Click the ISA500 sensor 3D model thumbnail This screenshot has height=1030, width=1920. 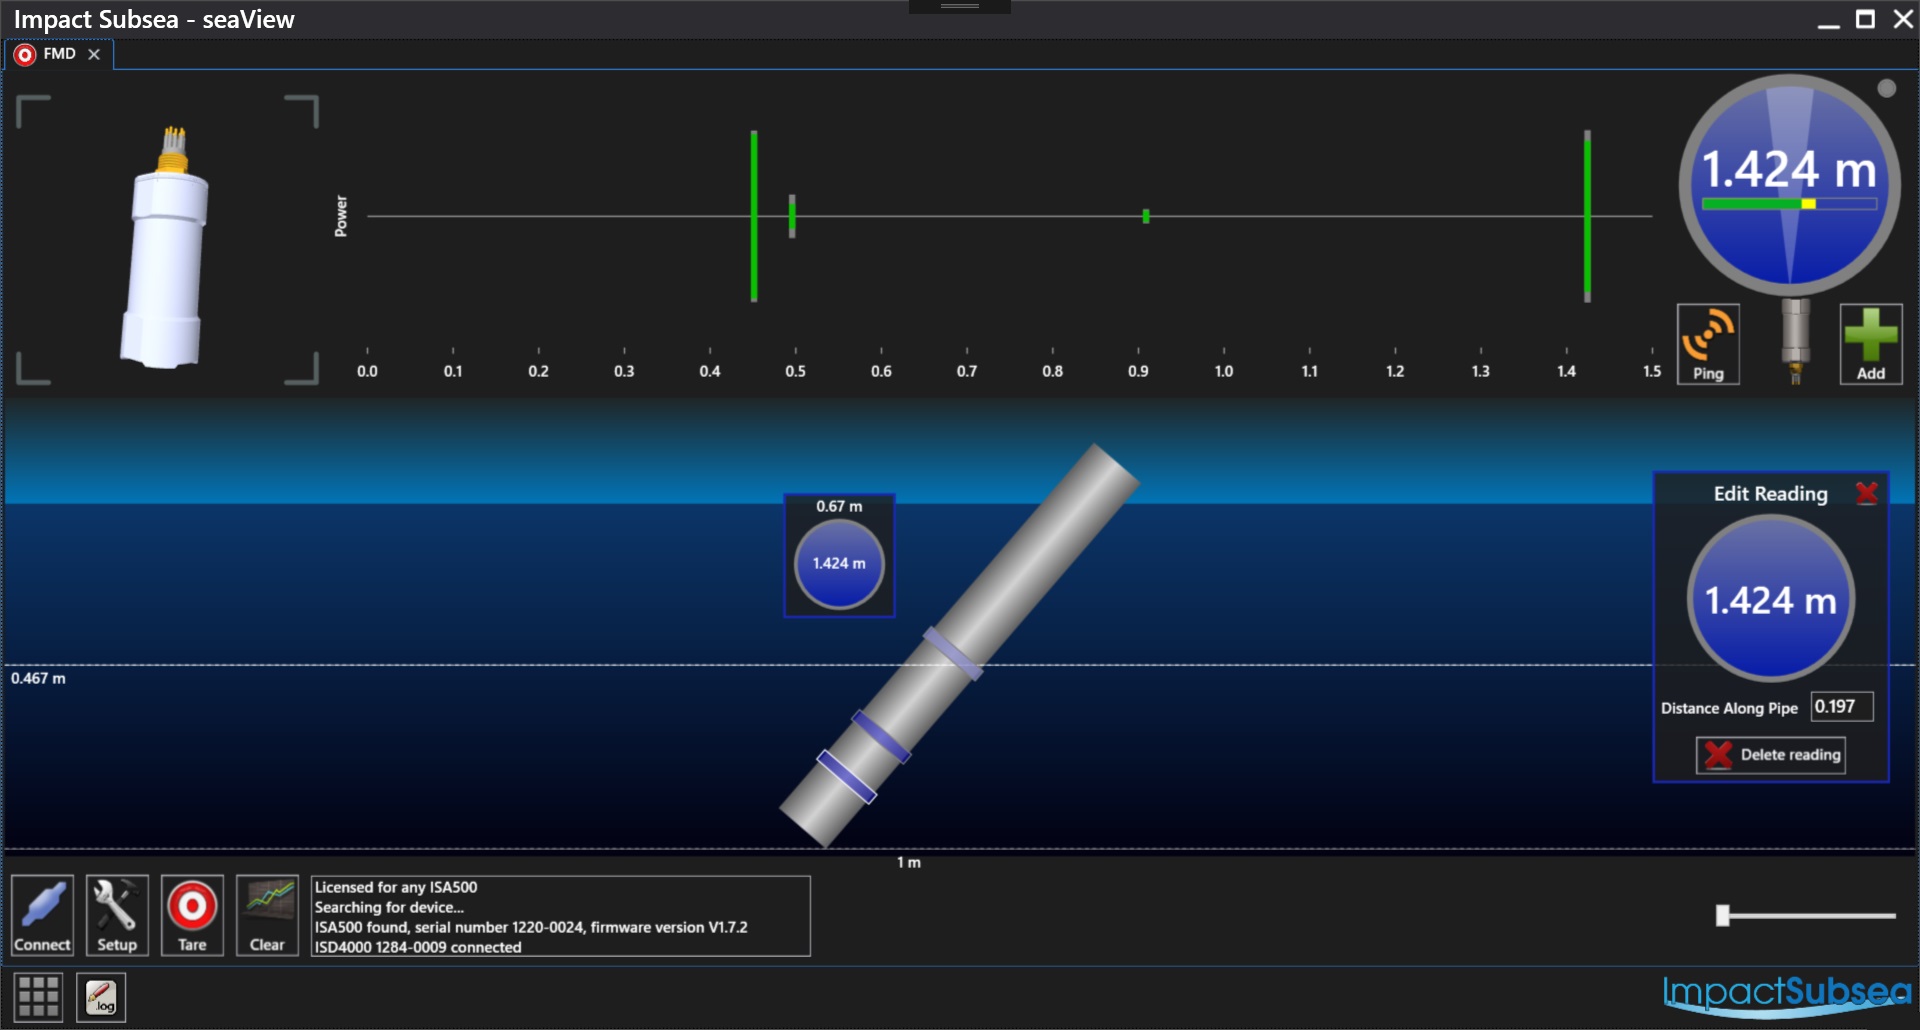click(x=167, y=245)
